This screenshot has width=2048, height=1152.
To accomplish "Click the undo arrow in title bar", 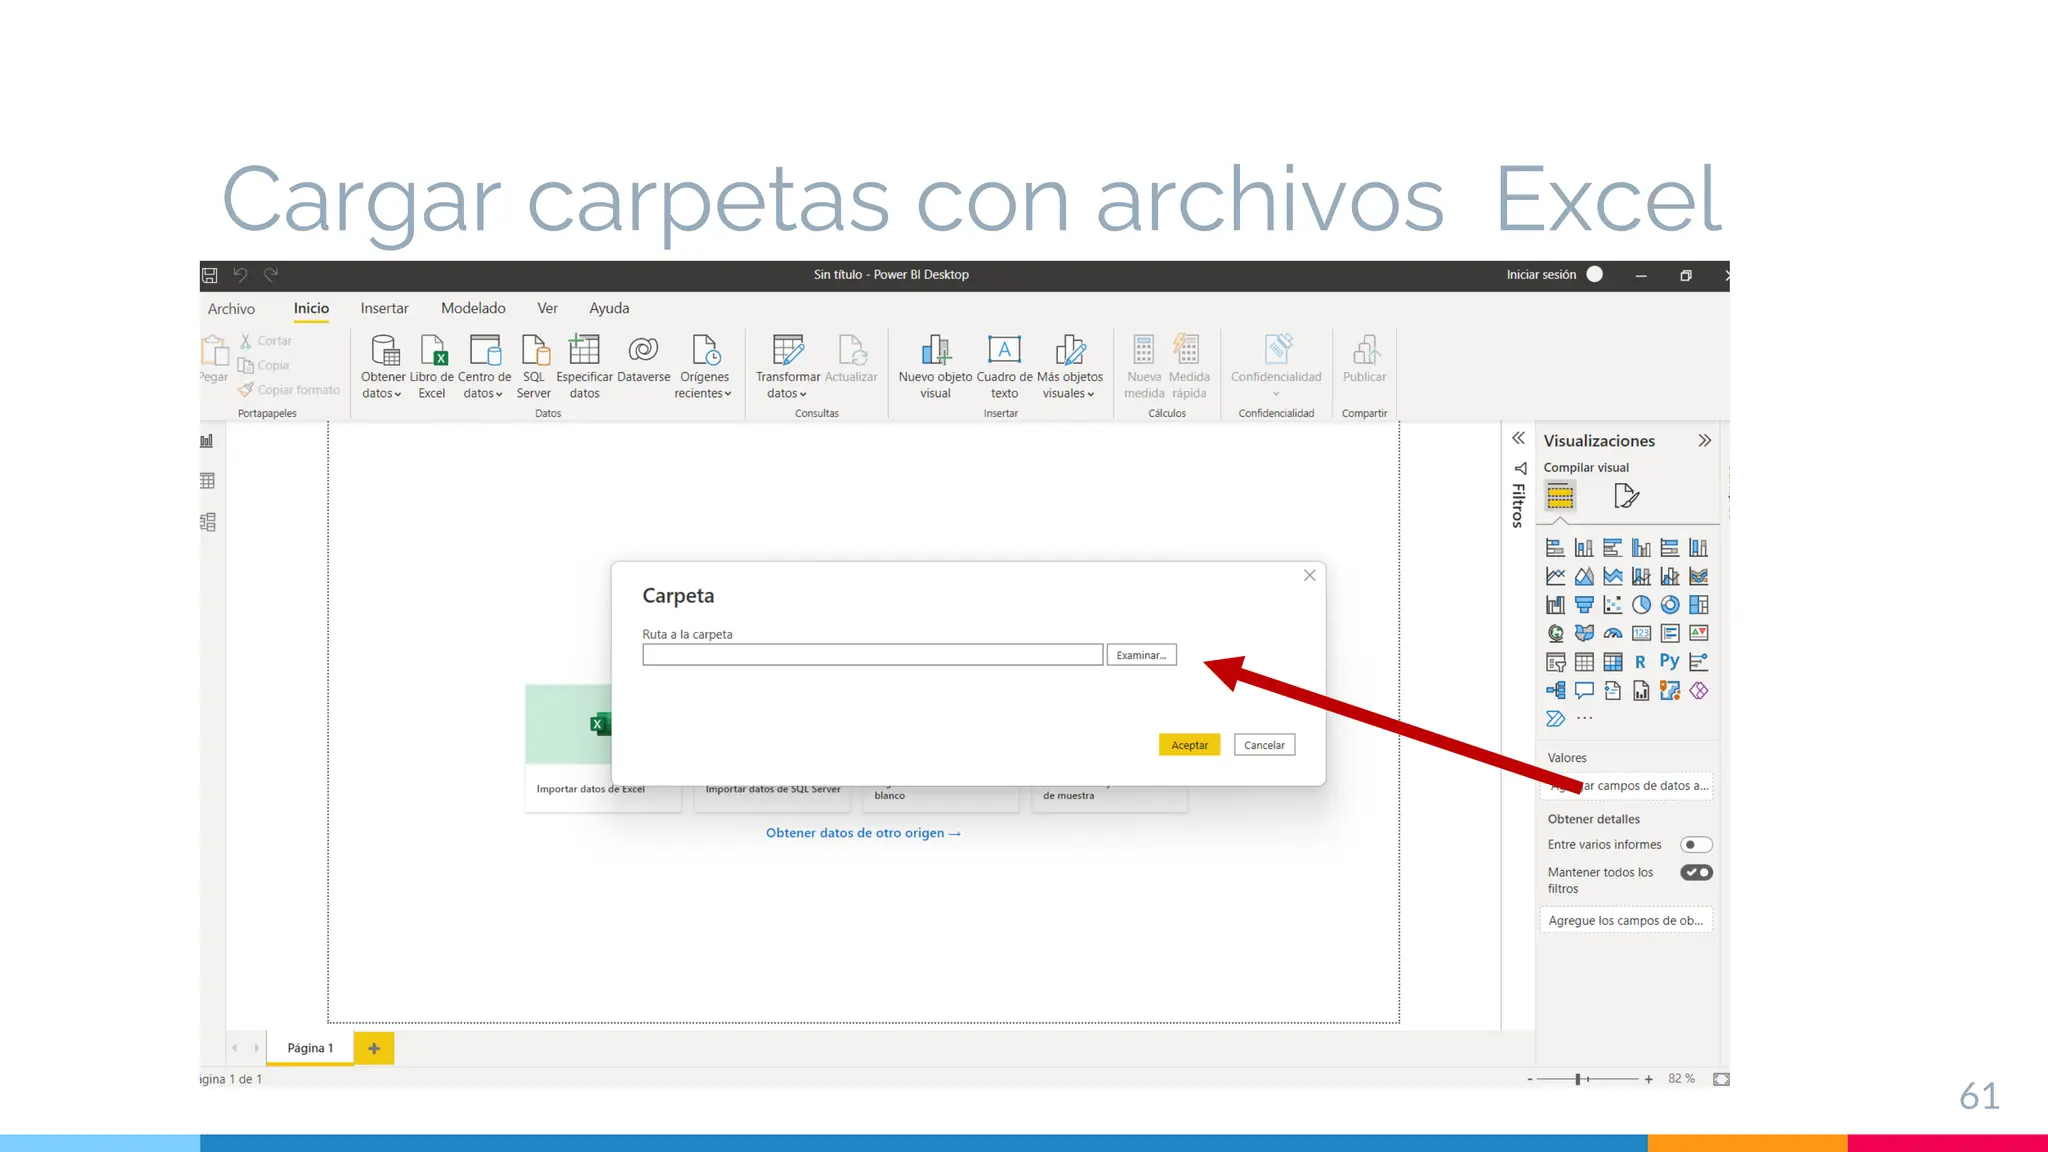I will (x=240, y=275).
